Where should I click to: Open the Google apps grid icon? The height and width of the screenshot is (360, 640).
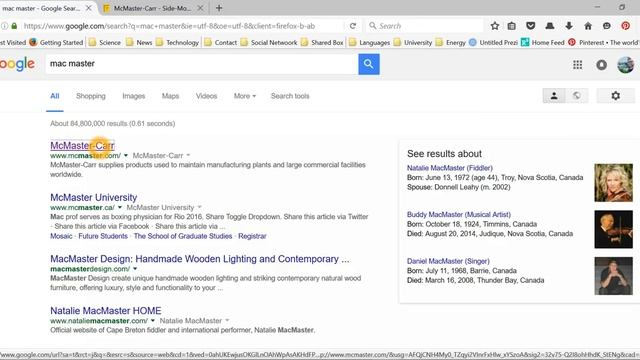pos(577,64)
